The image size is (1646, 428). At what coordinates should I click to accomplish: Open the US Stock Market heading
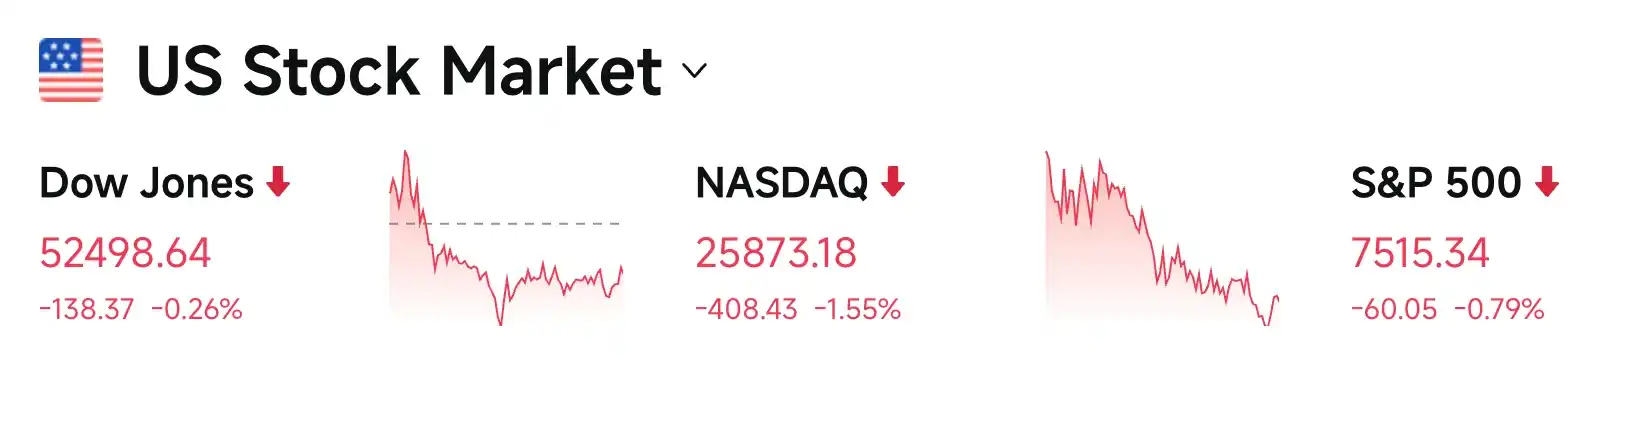click(399, 71)
